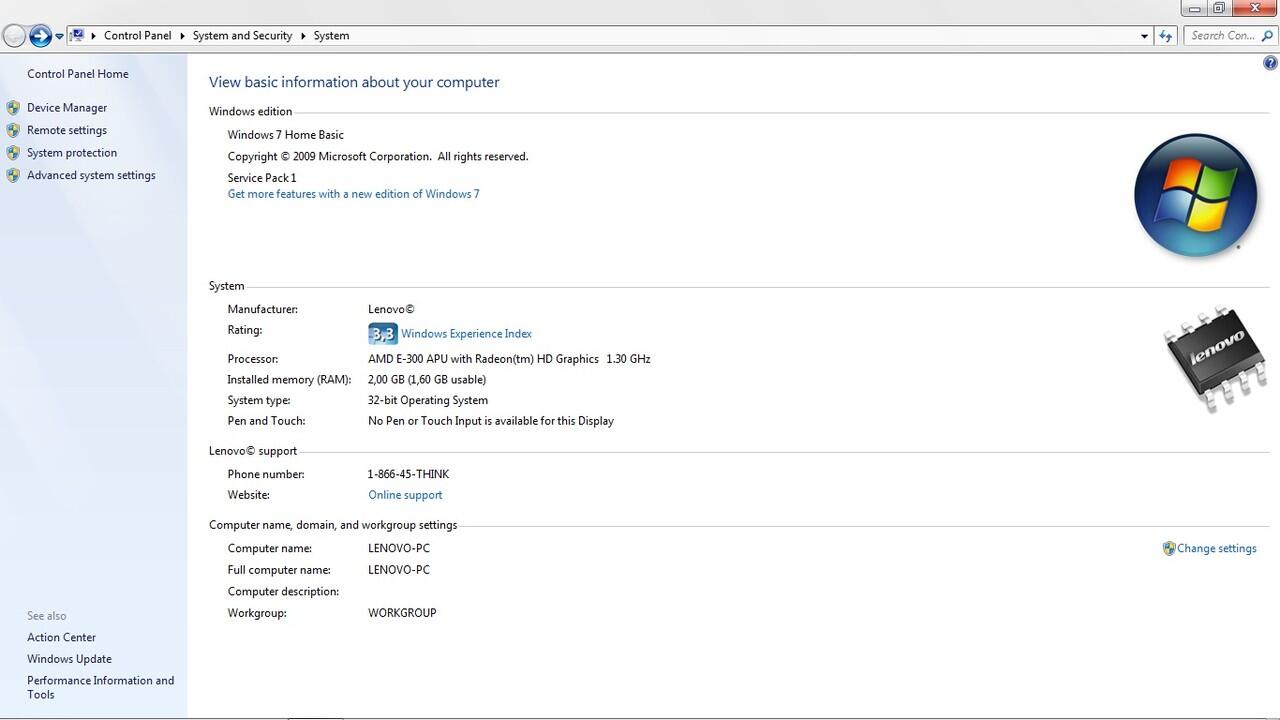Open Performance Information and Tools

click(100, 687)
